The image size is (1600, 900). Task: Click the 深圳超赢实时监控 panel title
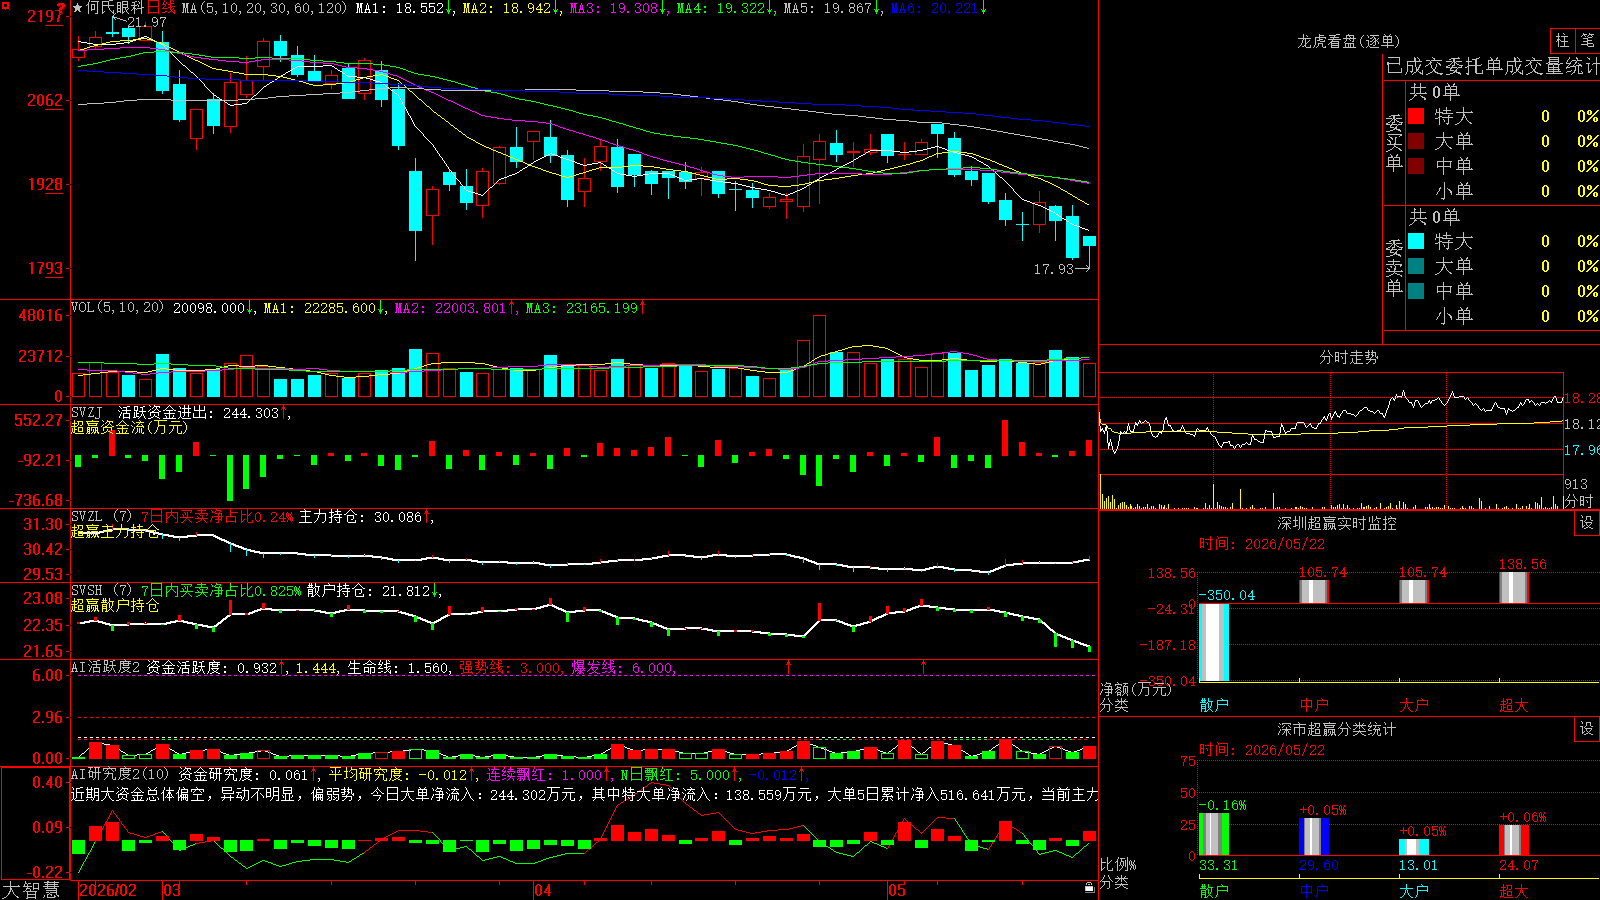pyautogui.click(x=1337, y=523)
